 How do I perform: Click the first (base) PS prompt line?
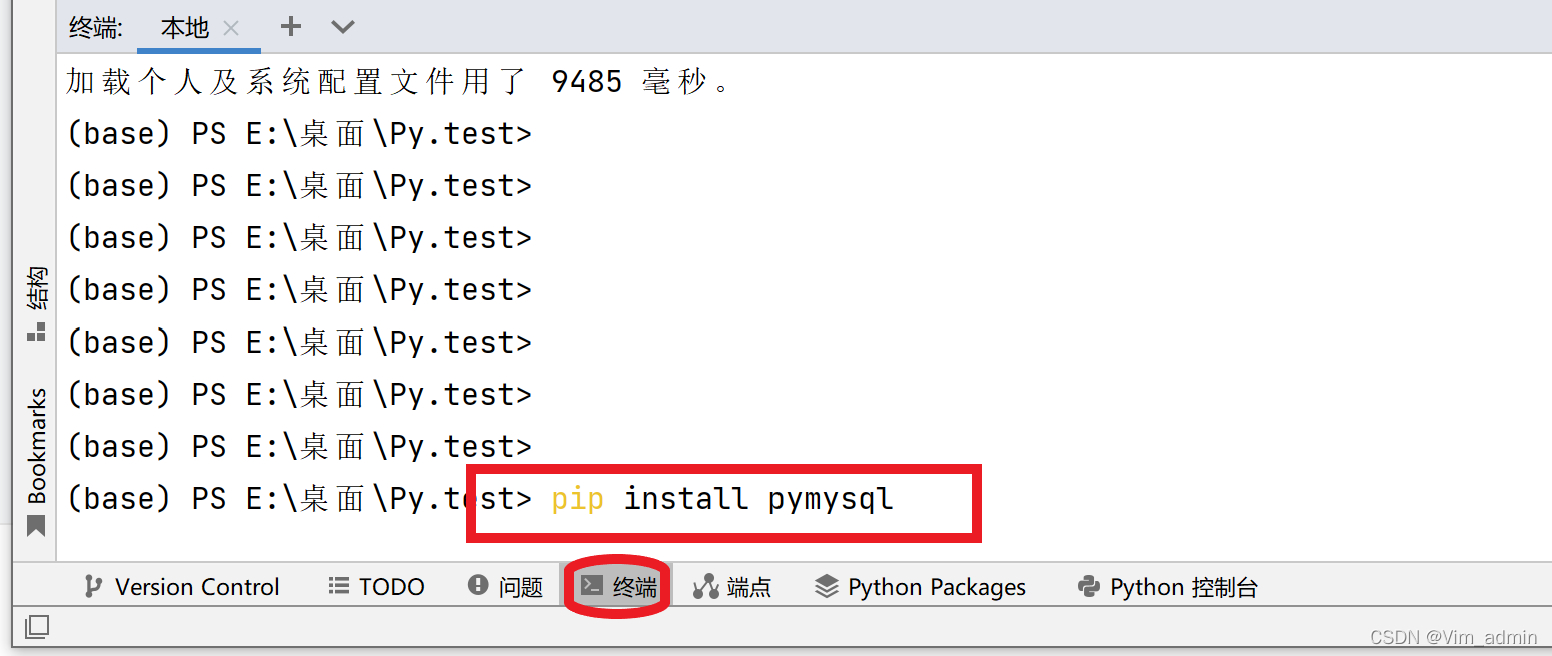(x=299, y=133)
